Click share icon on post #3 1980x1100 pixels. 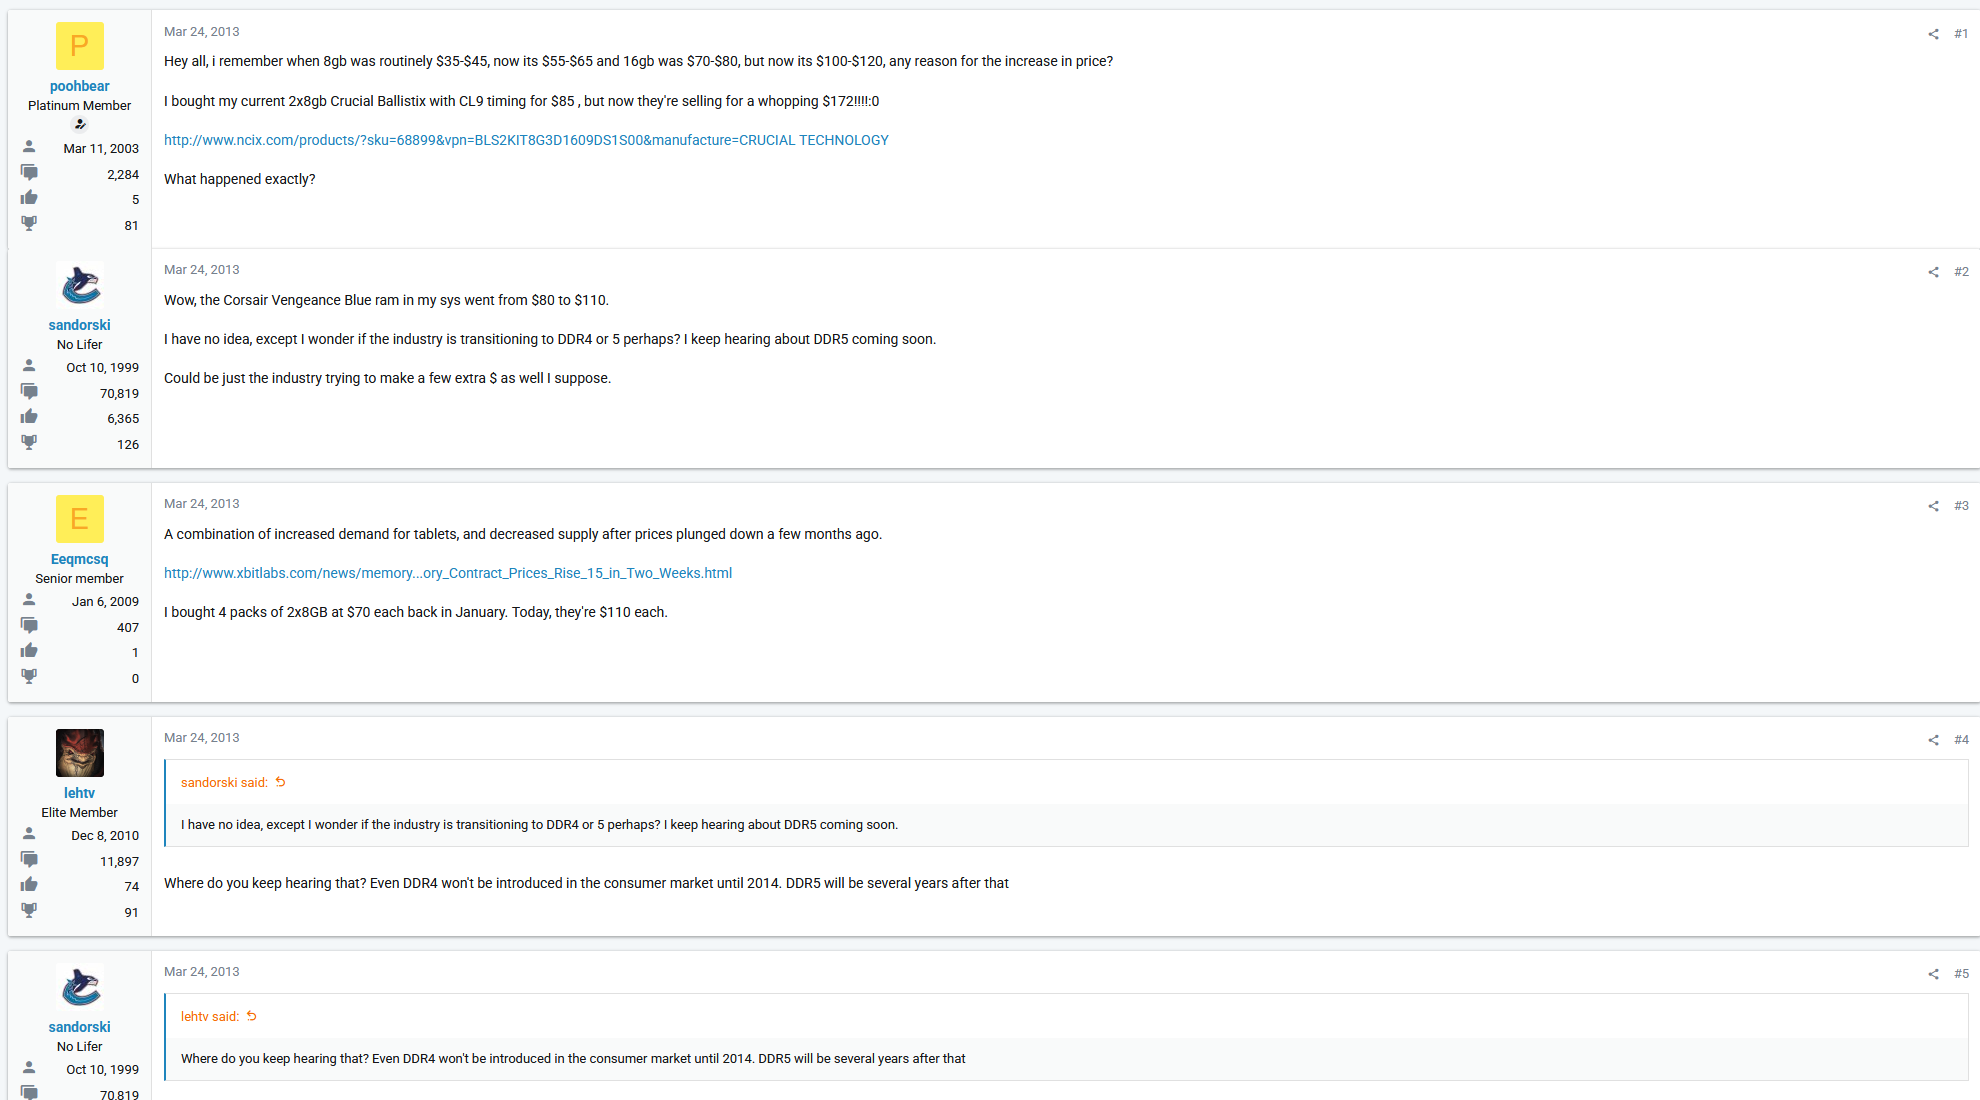coord(1933,506)
